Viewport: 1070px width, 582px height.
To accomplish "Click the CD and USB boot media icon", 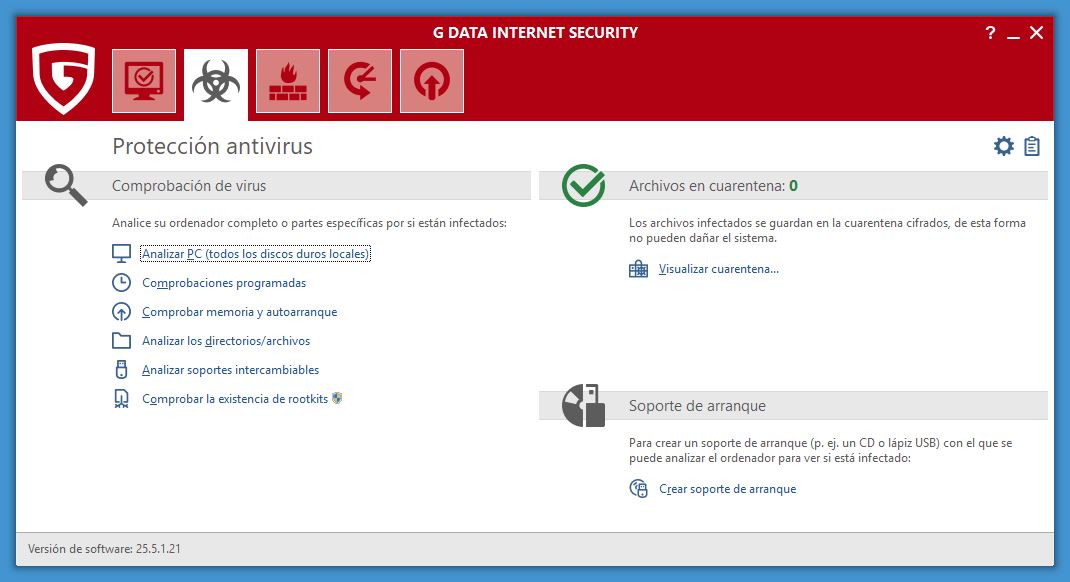I will pyautogui.click(x=583, y=405).
